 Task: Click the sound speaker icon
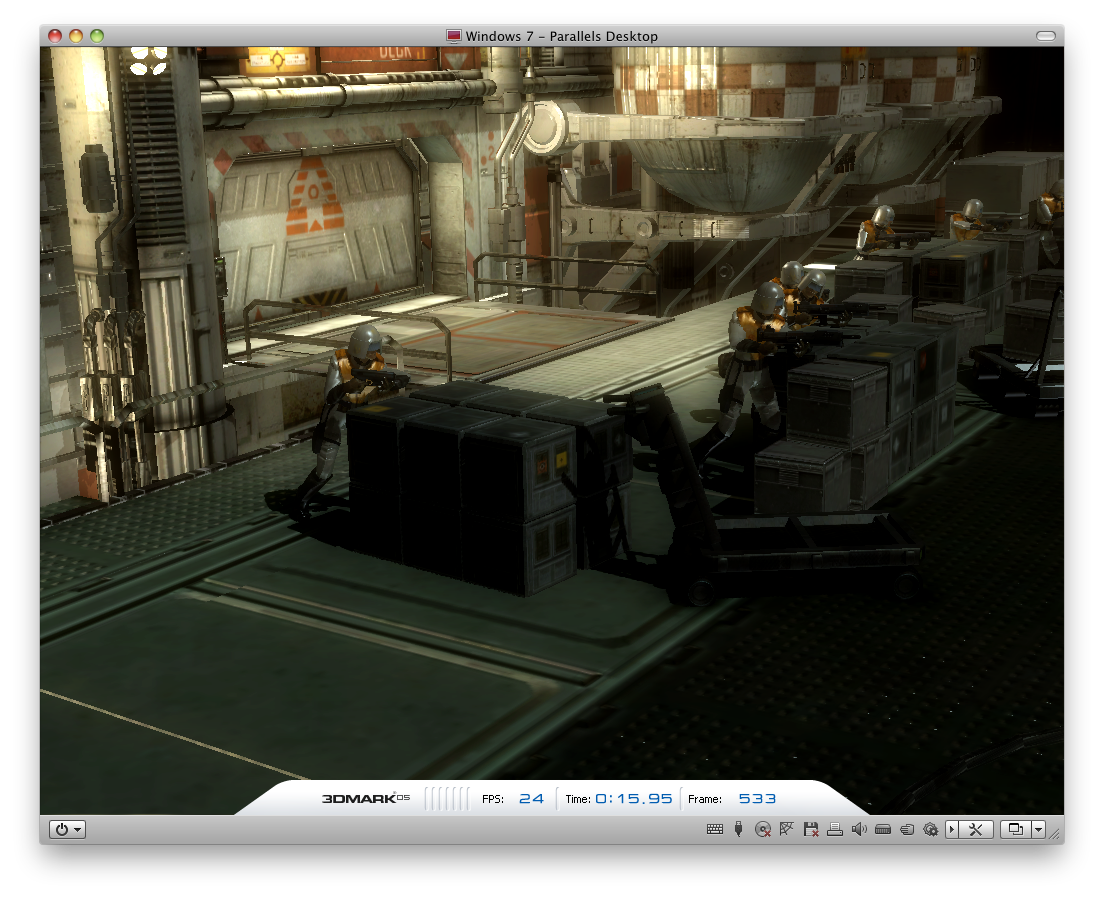(859, 829)
